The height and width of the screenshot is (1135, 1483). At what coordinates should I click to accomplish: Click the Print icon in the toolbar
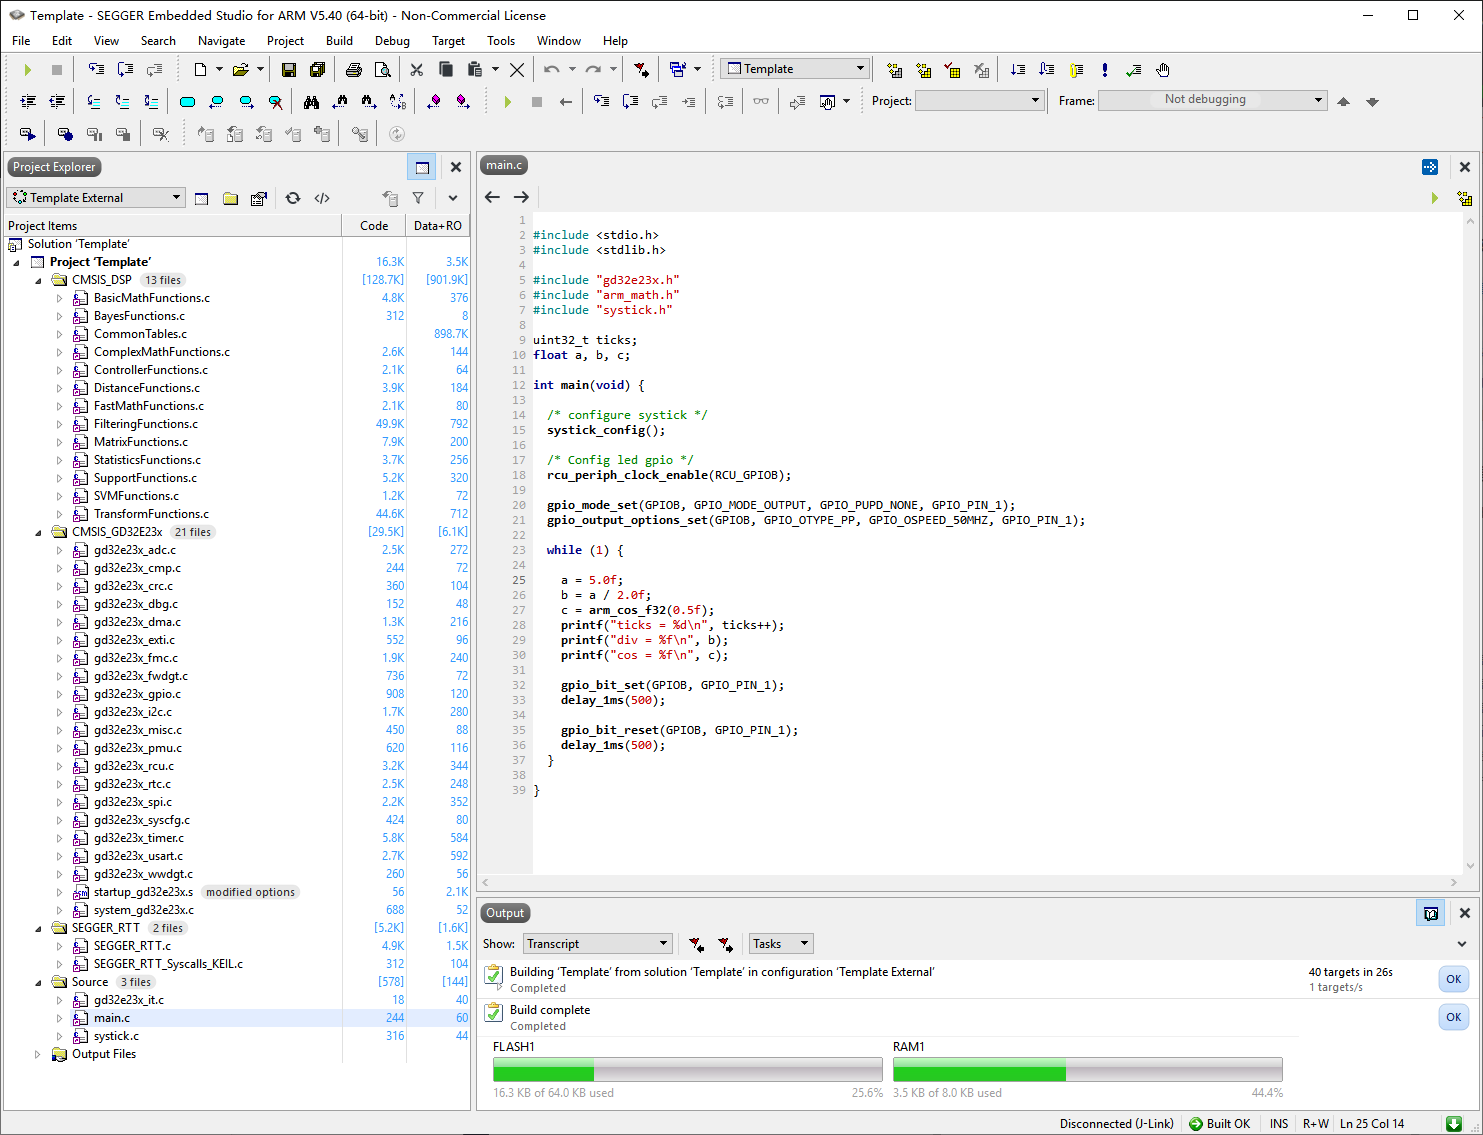(353, 70)
